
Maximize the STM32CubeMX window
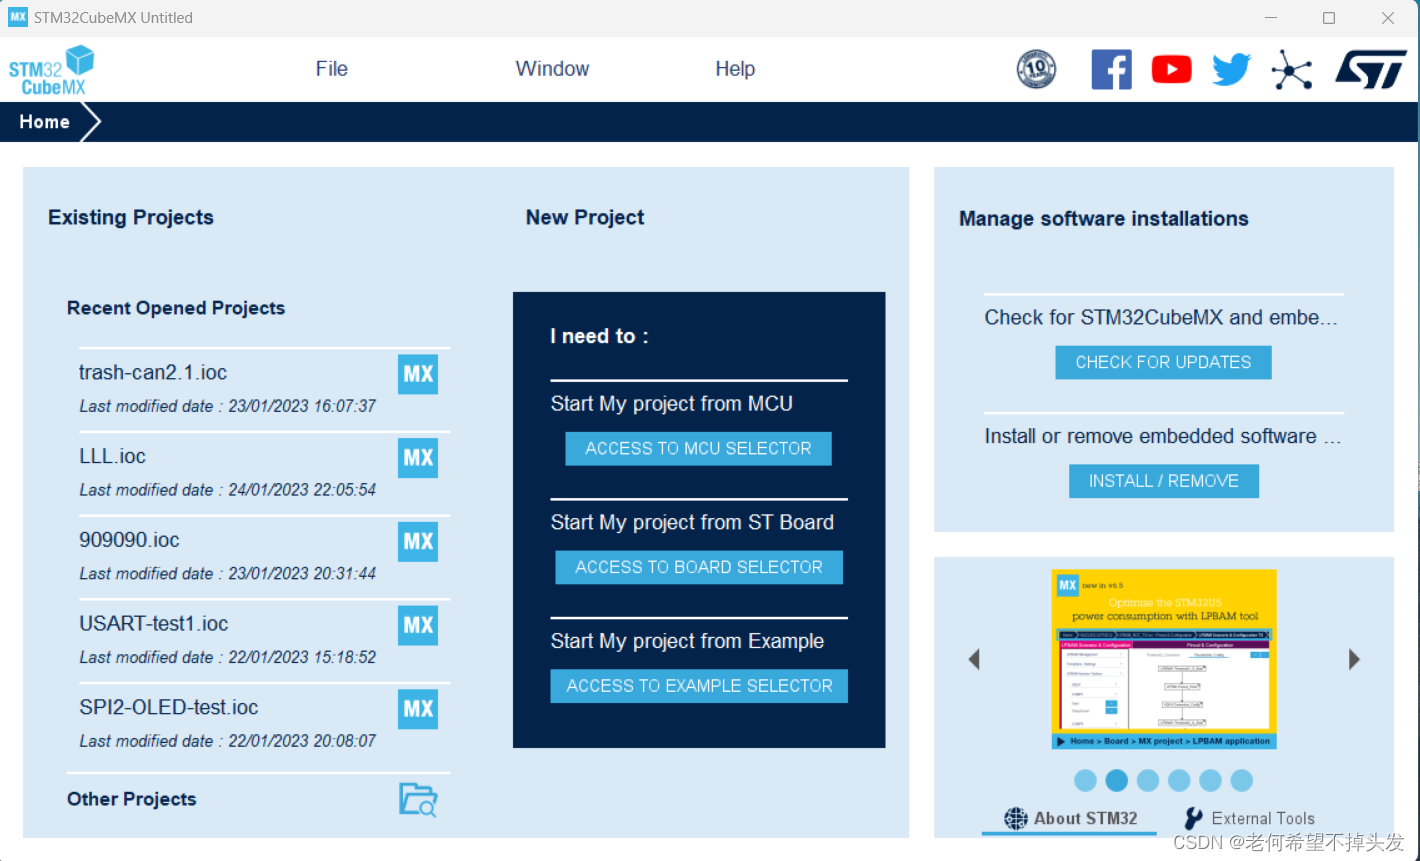(x=1329, y=18)
